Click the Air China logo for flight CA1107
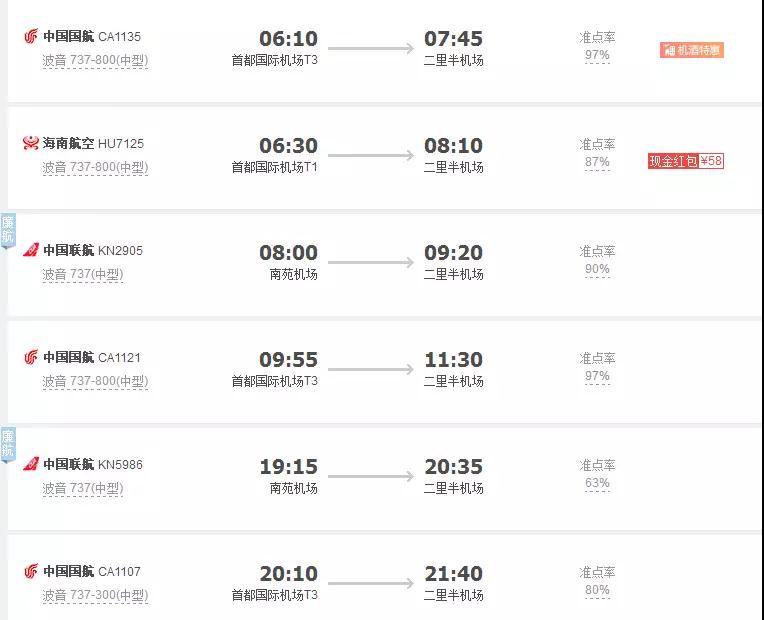764x620 pixels. [31, 572]
